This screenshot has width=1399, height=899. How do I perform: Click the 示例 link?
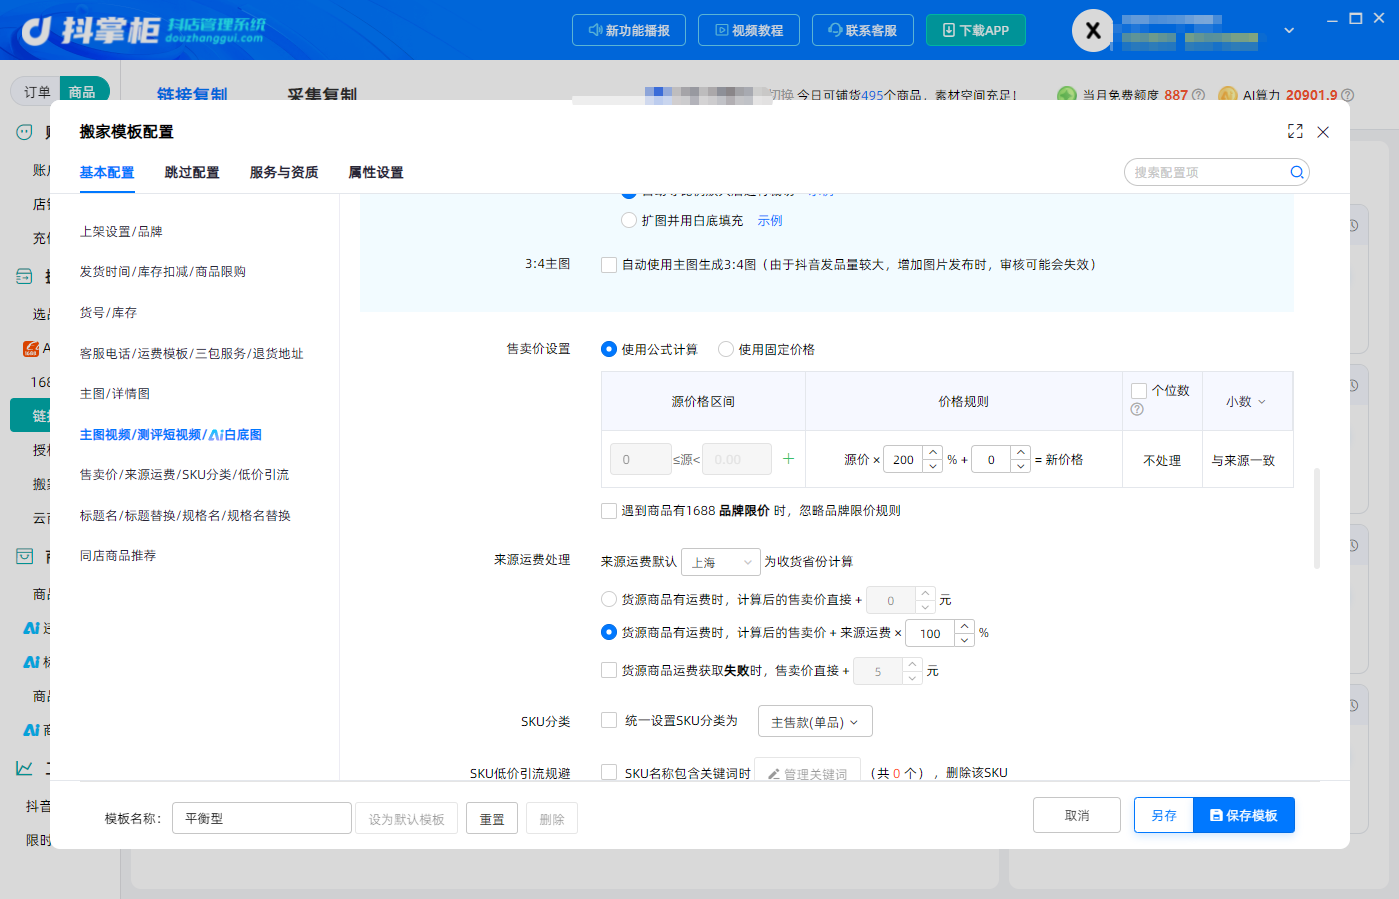[770, 220]
